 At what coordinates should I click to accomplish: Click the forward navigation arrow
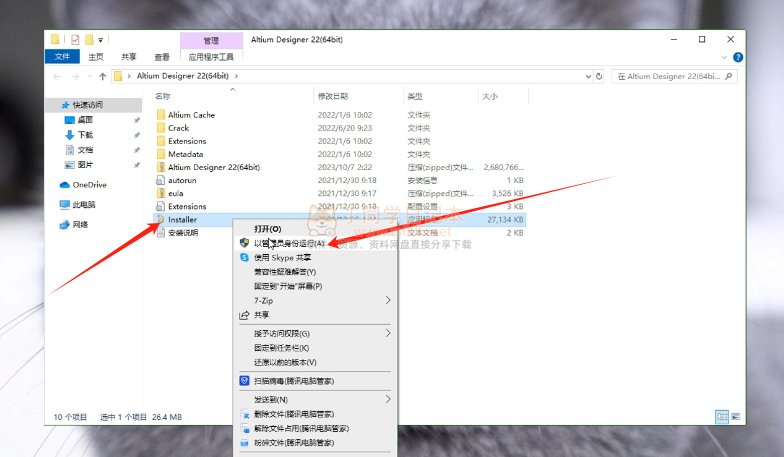pyautogui.click(x=76, y=76)
